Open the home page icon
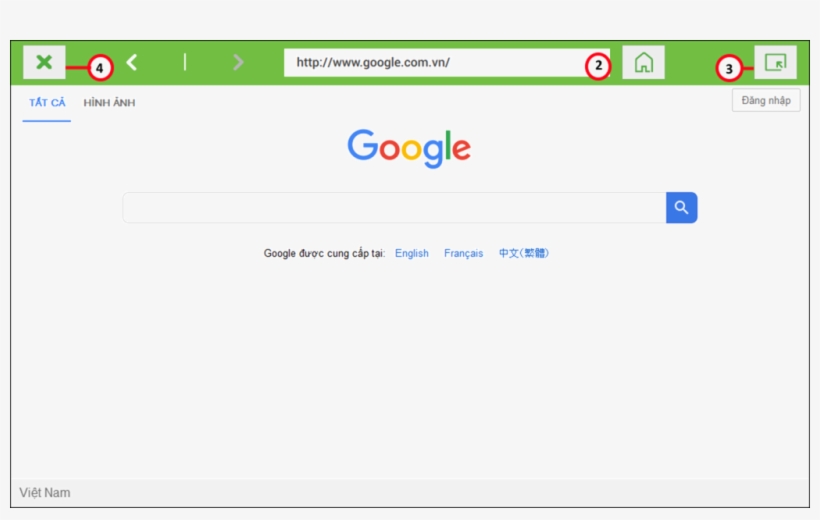The width and height of the screenshot is (820, 520). coord(643,62)
